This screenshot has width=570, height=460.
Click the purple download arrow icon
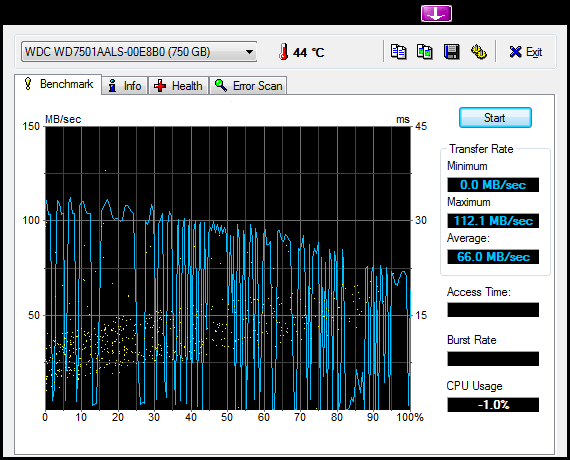pos(436,13)
